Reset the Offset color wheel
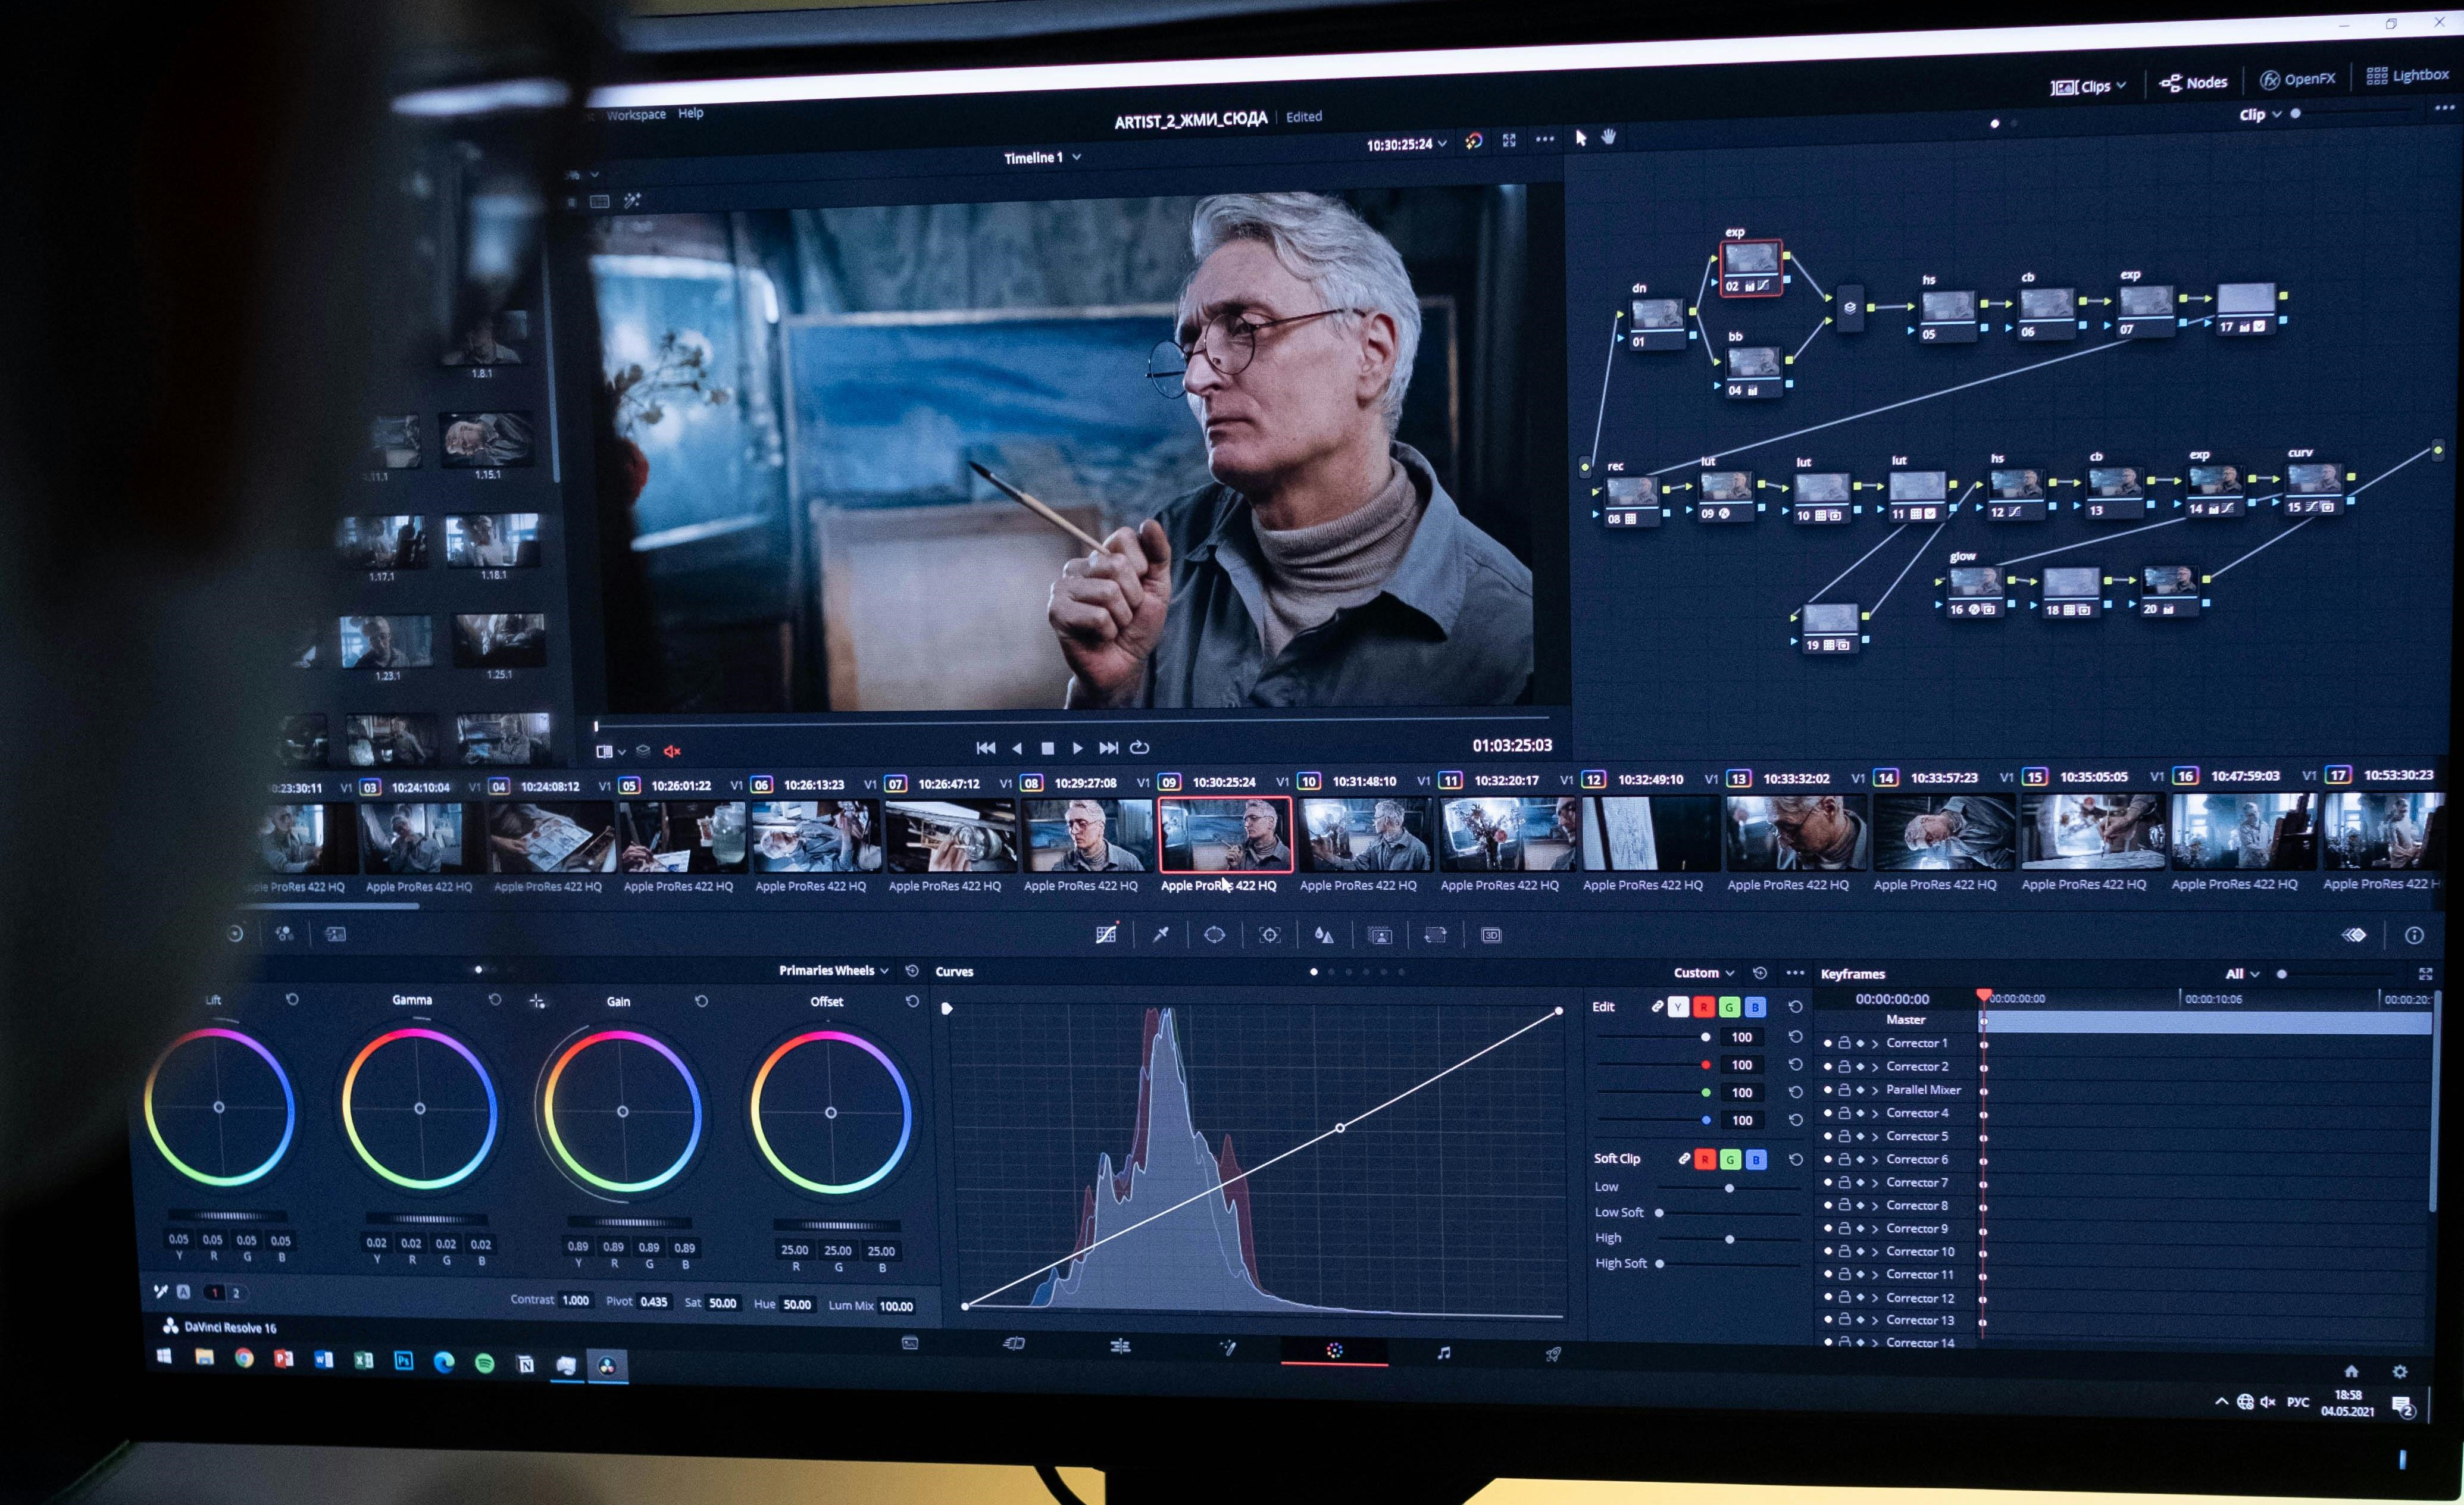The width and height of the screenshot is (2464, 1505). tap(912, 1000)
